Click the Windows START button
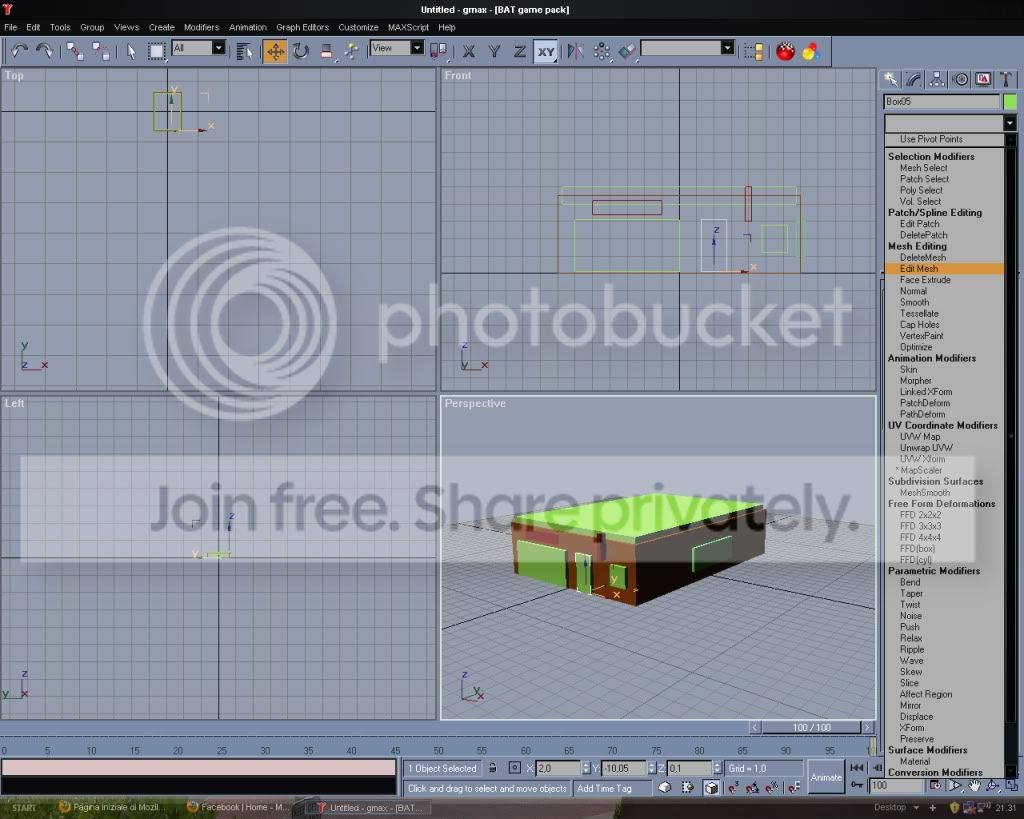Screen dimensions: 1024x819 point(23,808)
